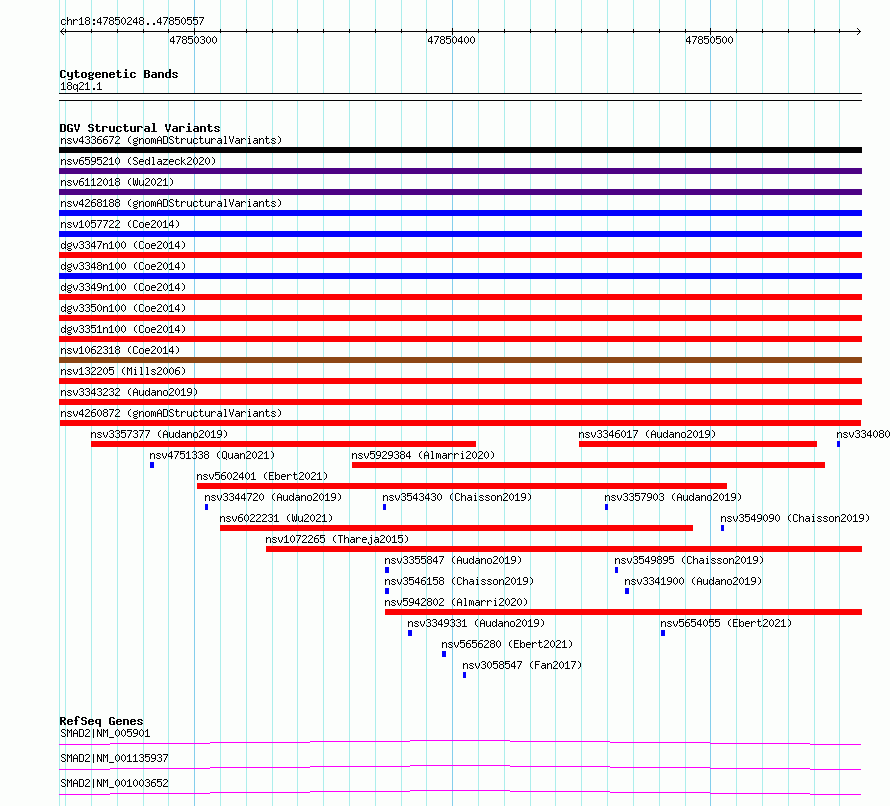Screen dimensions: 890x806
Task: Click the blue nsv3355847 marker
Action: [x=387, y=570]
